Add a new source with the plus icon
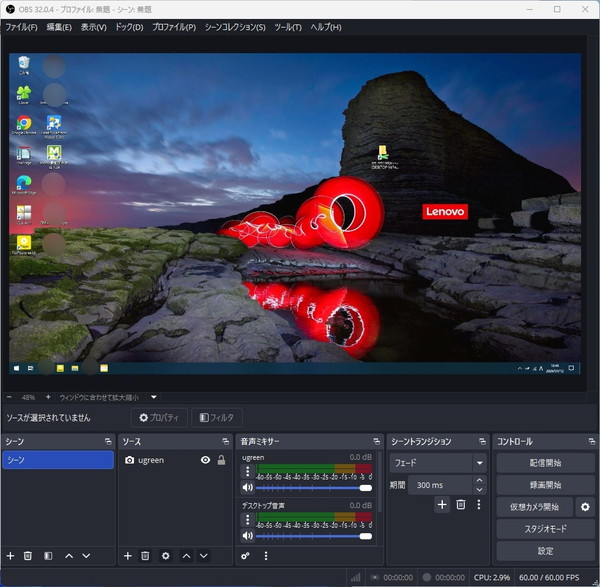The width and height of the screenshot is (600, 587). click(127, 556)
